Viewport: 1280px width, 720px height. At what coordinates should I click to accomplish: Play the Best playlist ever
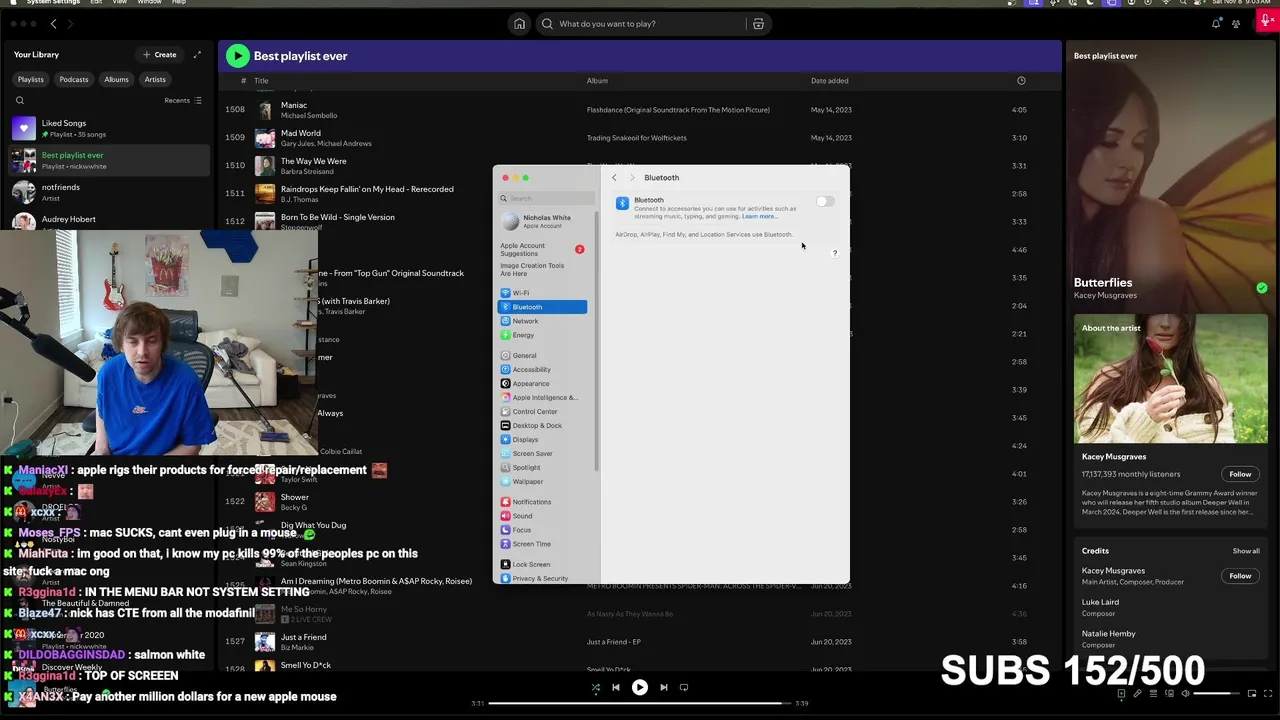click(x=237, y=56)
